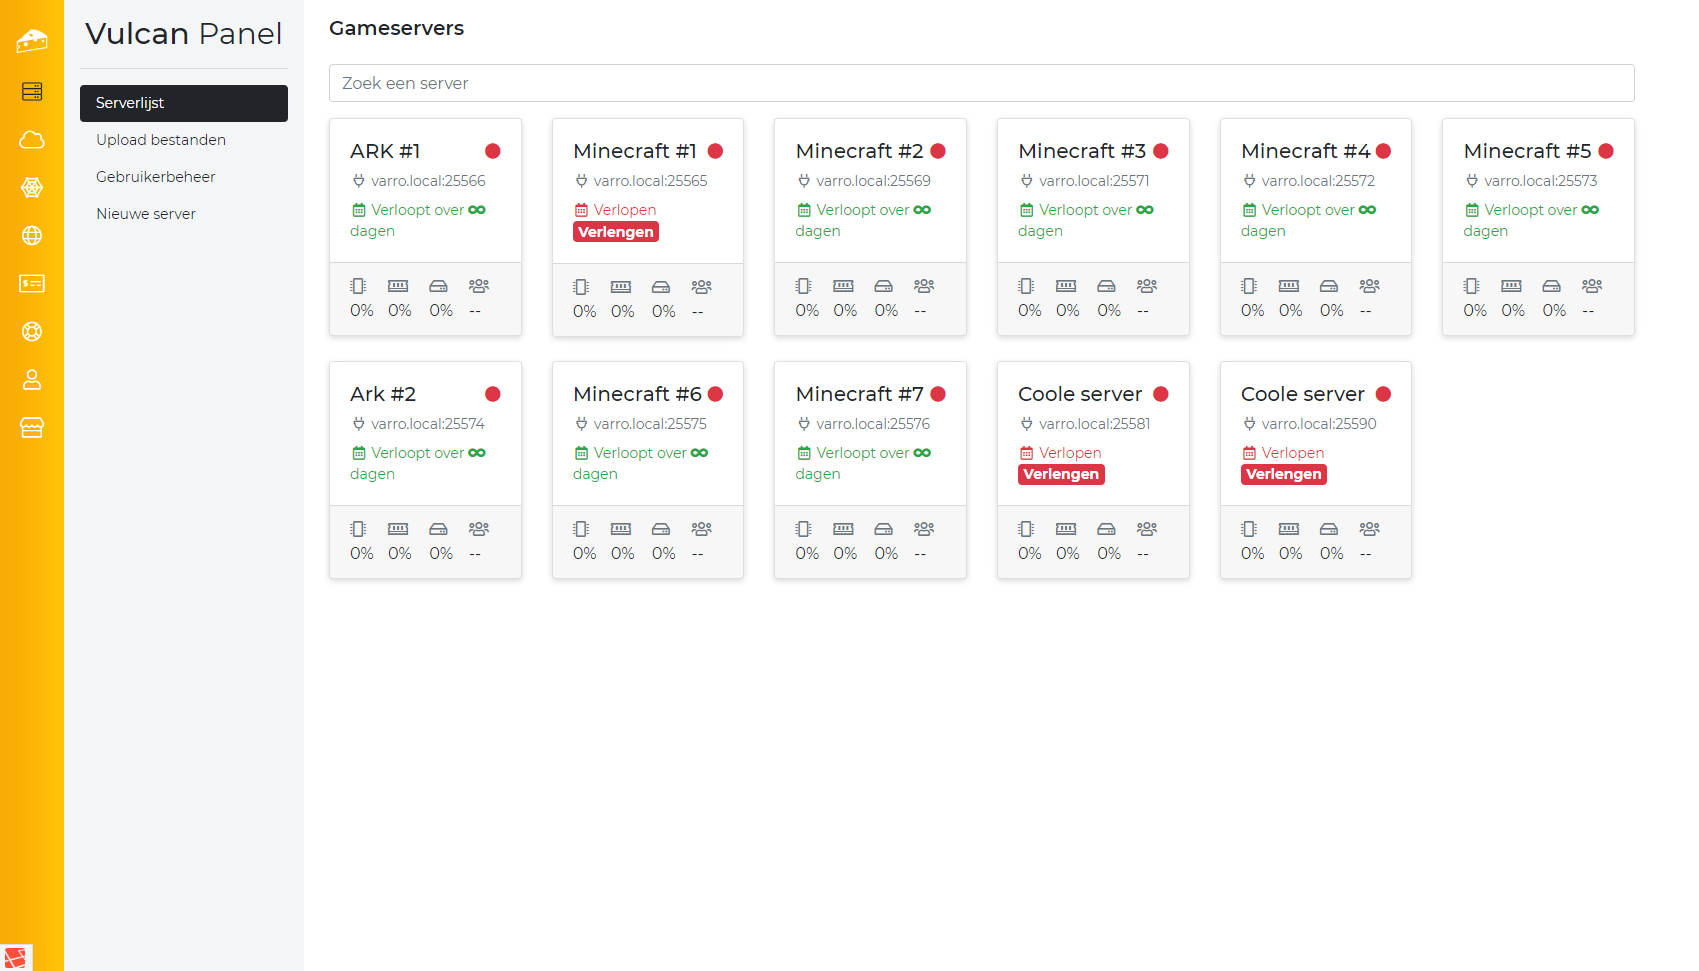Click the red status dot on Ark #2
The width and height of the screenshot is (1699, 971).
pyautogui.click(x=493, y=394)
